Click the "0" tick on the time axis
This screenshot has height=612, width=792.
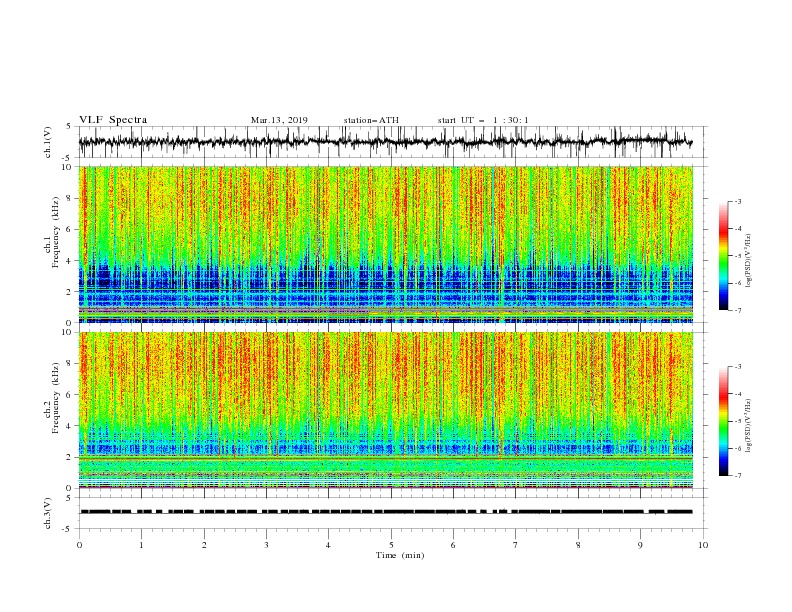(x=79, y=545)
